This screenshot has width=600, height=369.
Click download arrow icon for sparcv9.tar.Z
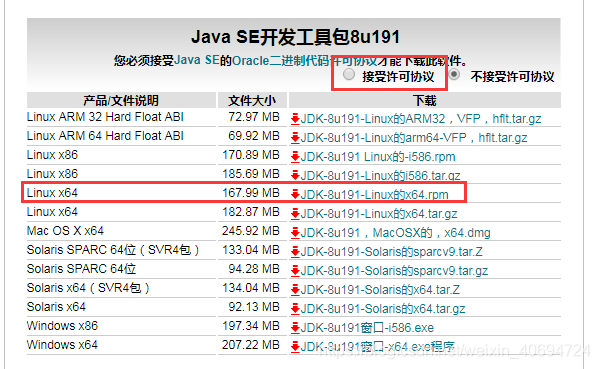295,252
